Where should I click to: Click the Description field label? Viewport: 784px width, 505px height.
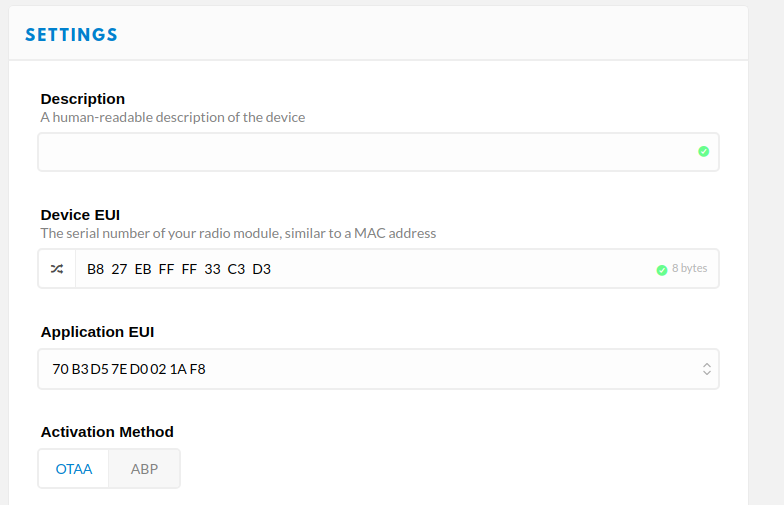pyautogui.click(x=83, y=99)
